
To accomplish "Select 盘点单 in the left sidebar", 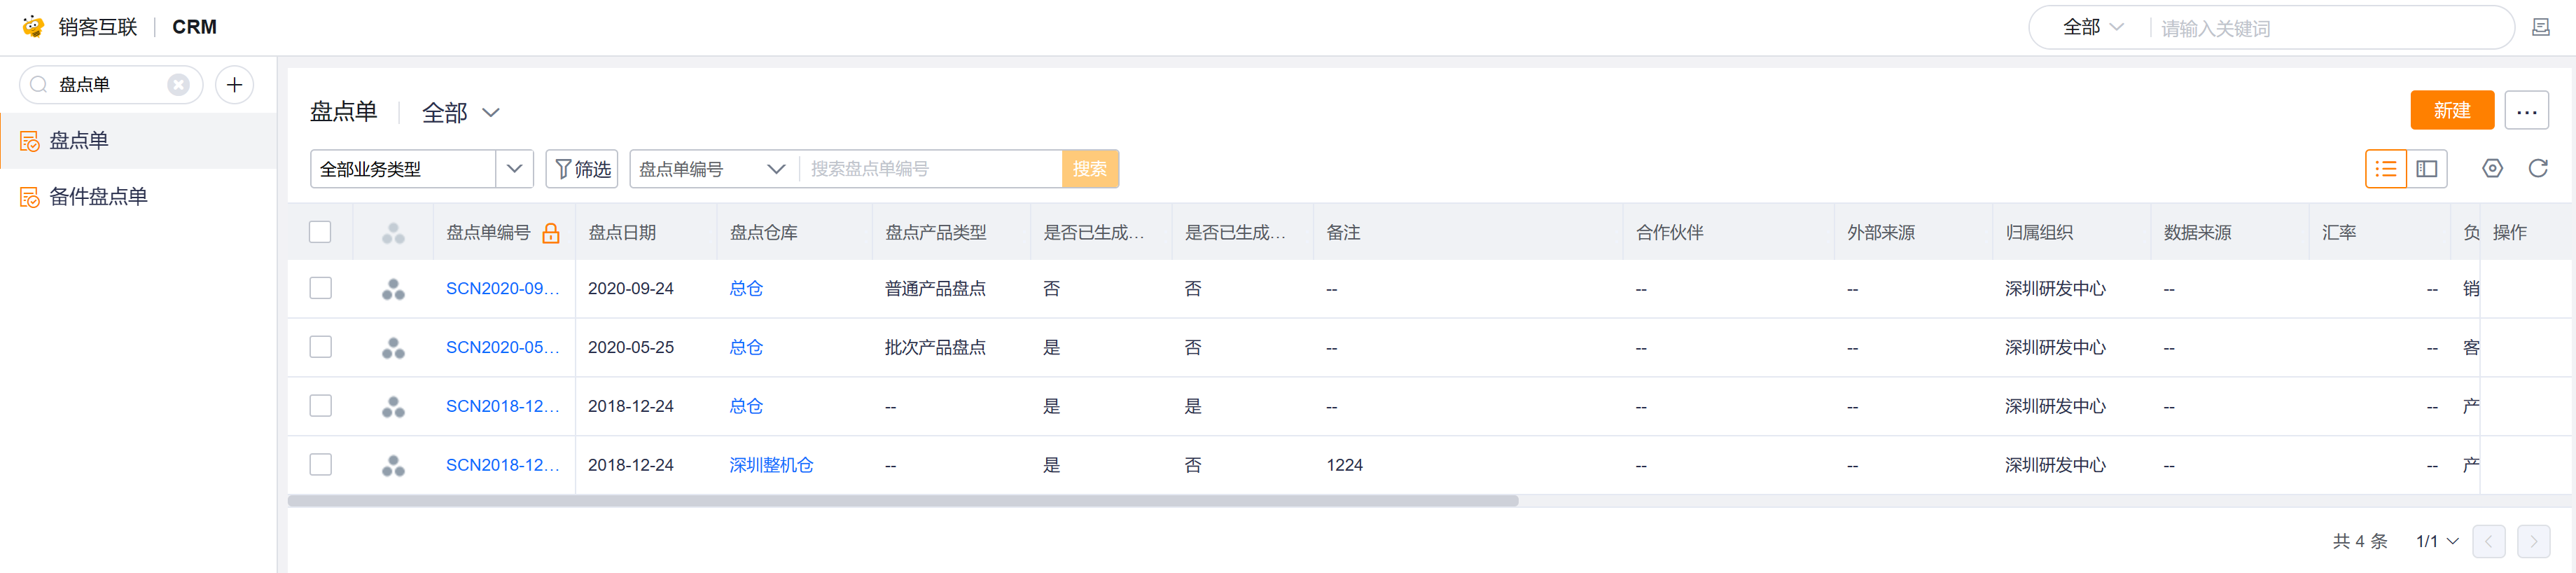I will 79,141.
